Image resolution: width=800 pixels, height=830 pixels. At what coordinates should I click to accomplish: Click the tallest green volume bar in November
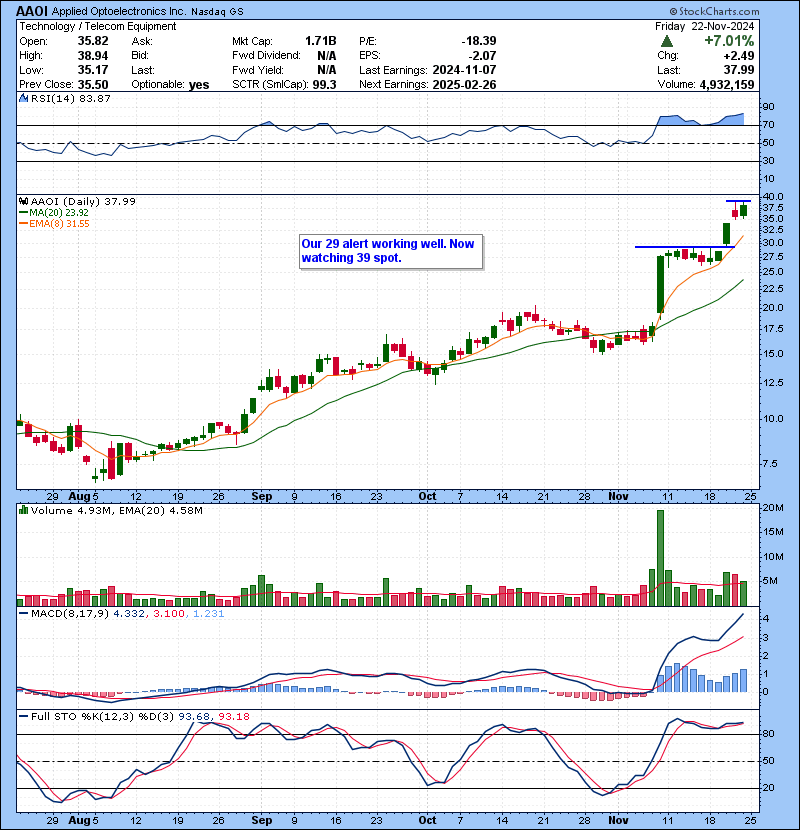point(660,558)
